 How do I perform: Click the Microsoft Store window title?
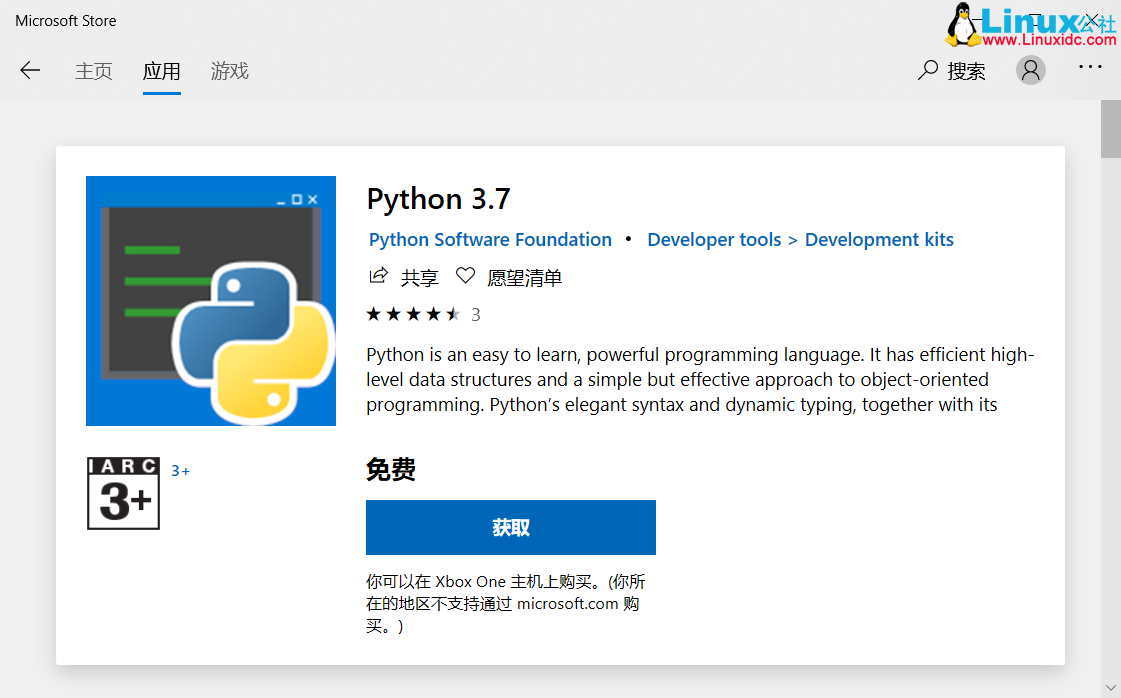pos(66,21)
